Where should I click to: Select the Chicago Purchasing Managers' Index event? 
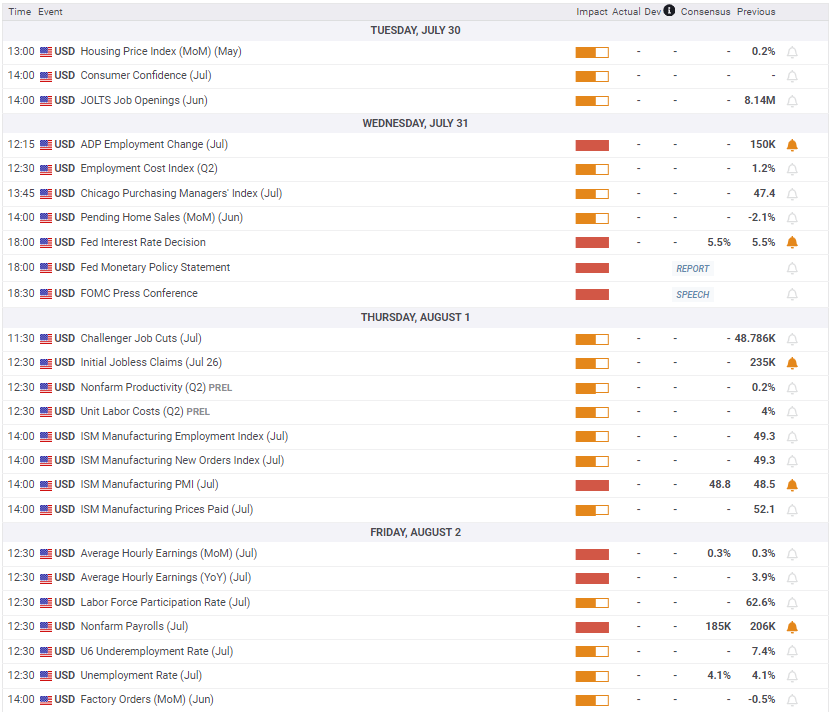click(181, 193)
